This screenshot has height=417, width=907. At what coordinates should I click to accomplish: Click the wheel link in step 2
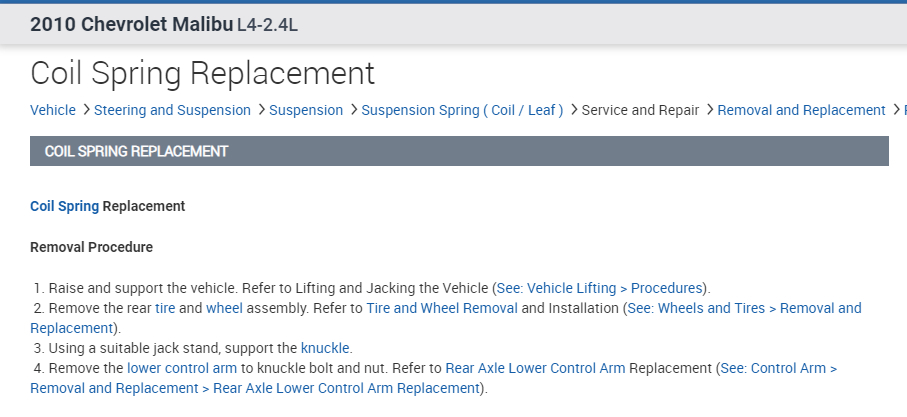click(x=224, y=308)
